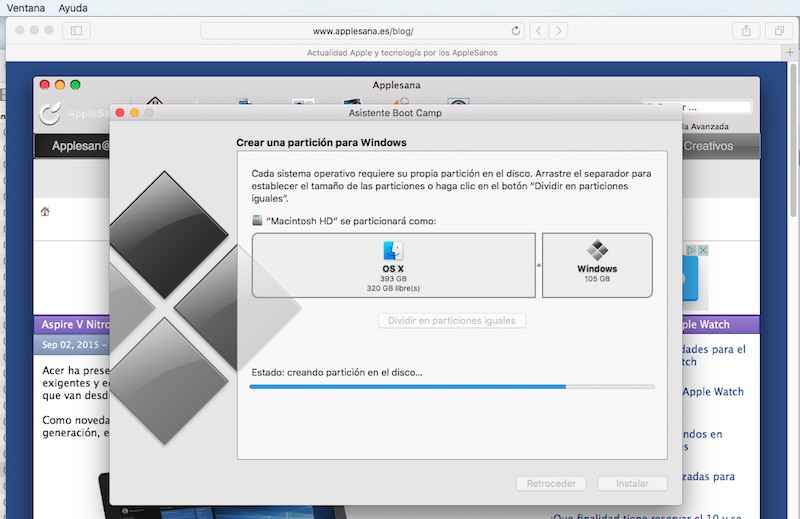Viewport: 800px width, 519px height.
Task: Click the Safari share icon
Action: point(746,31)
